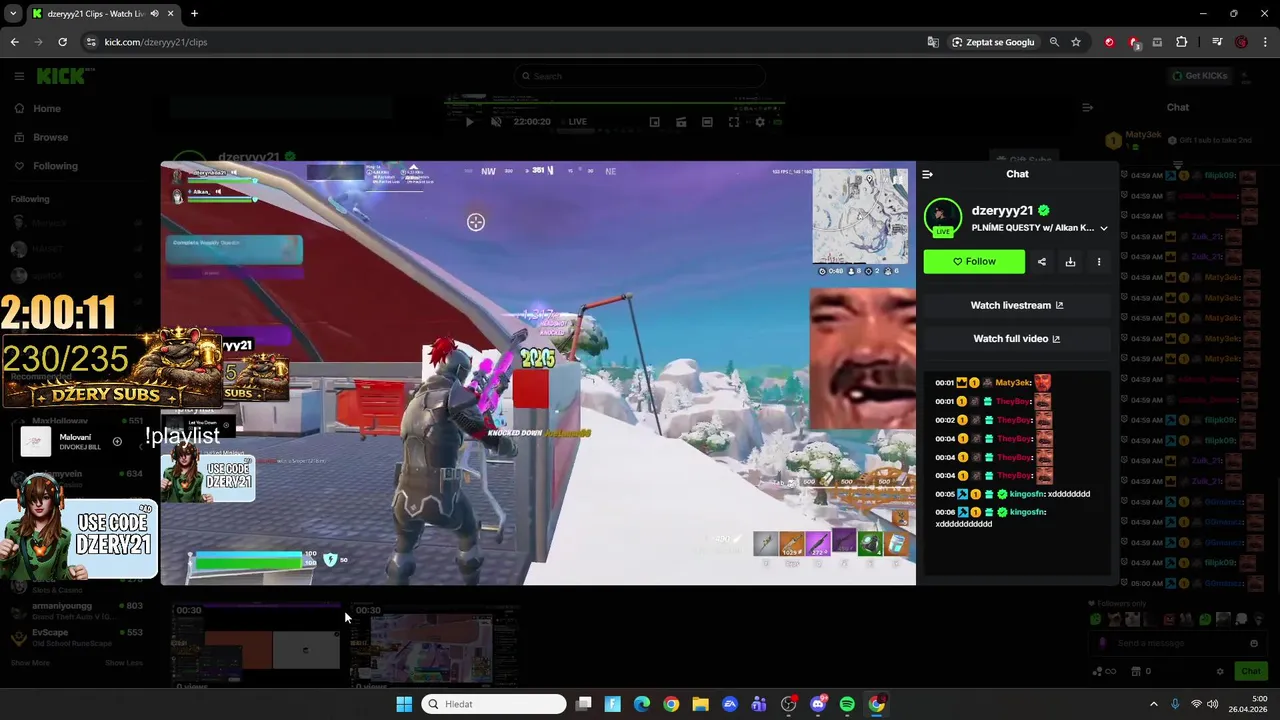Toggle the Kick sidebar hamburger menu

tap(19, 76)
